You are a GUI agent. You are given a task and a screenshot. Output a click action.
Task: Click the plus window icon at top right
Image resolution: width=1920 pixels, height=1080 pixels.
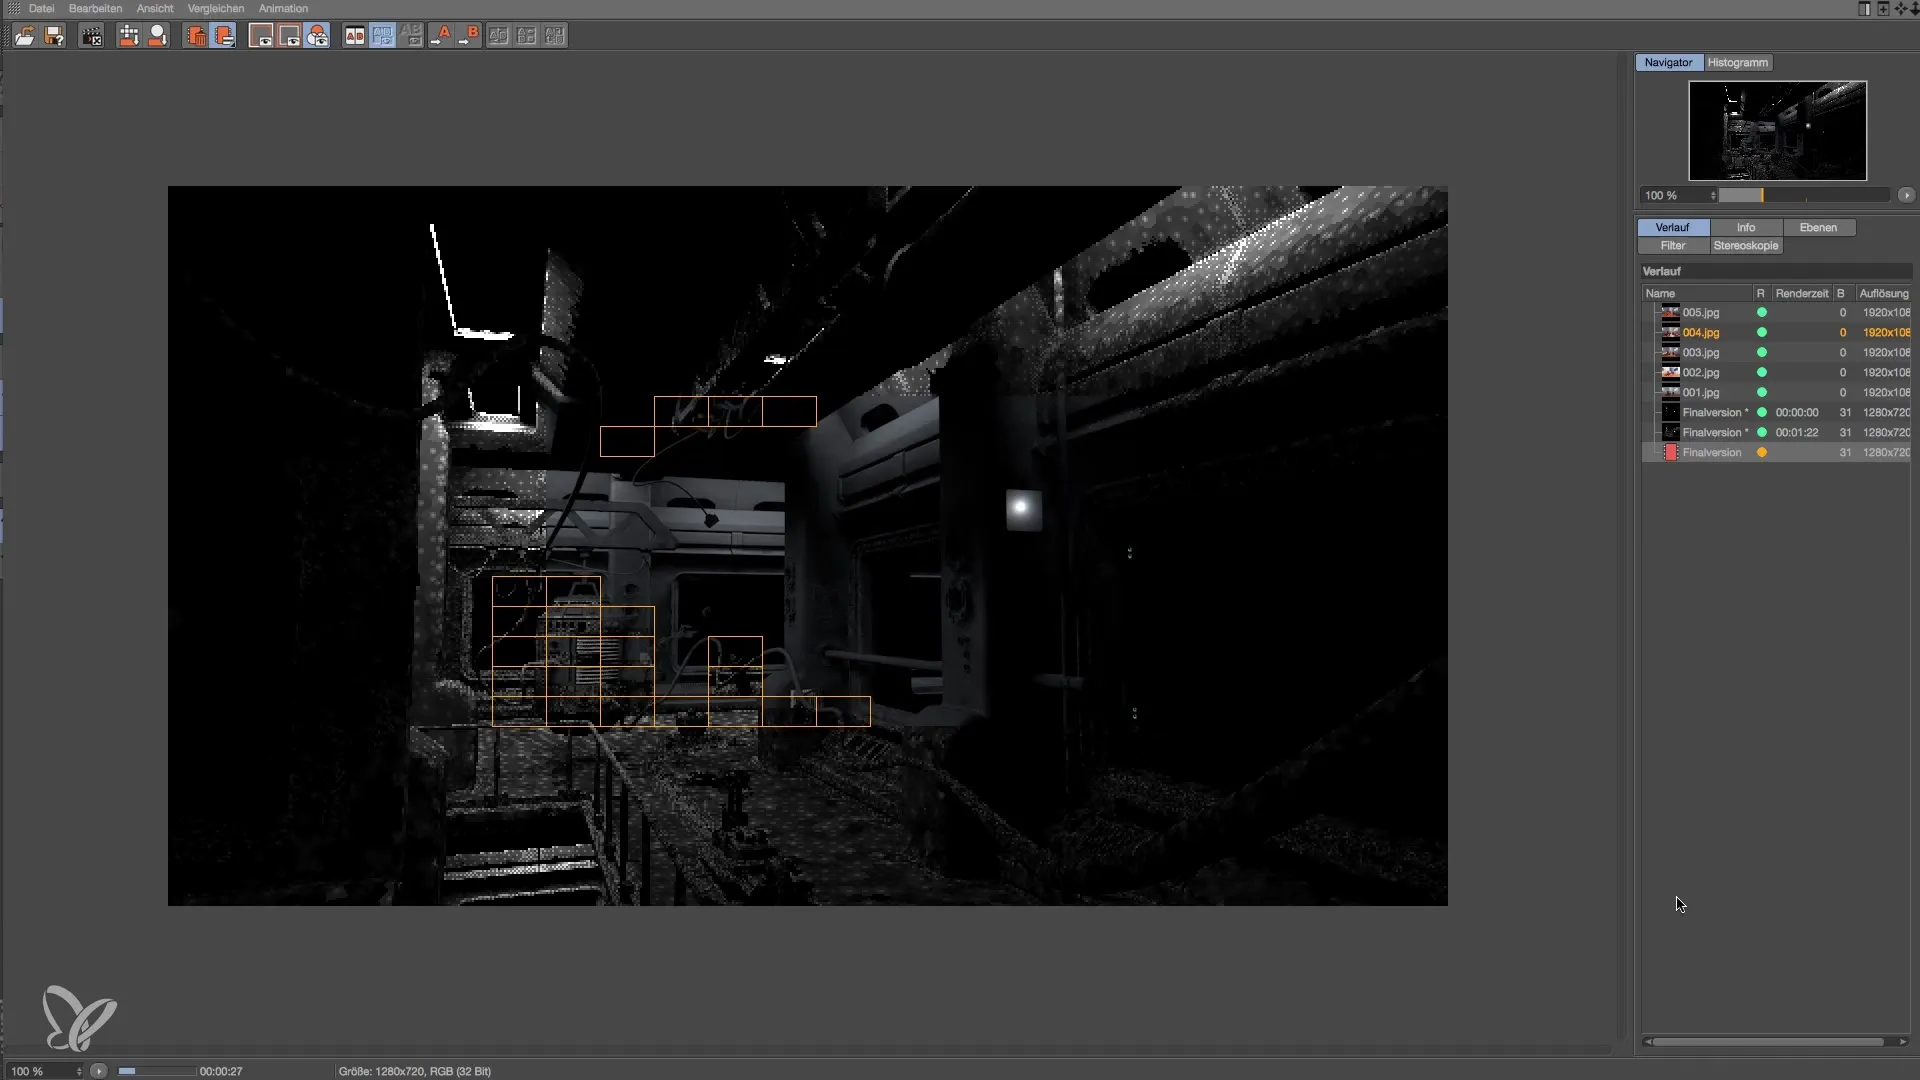(1883, 8)
